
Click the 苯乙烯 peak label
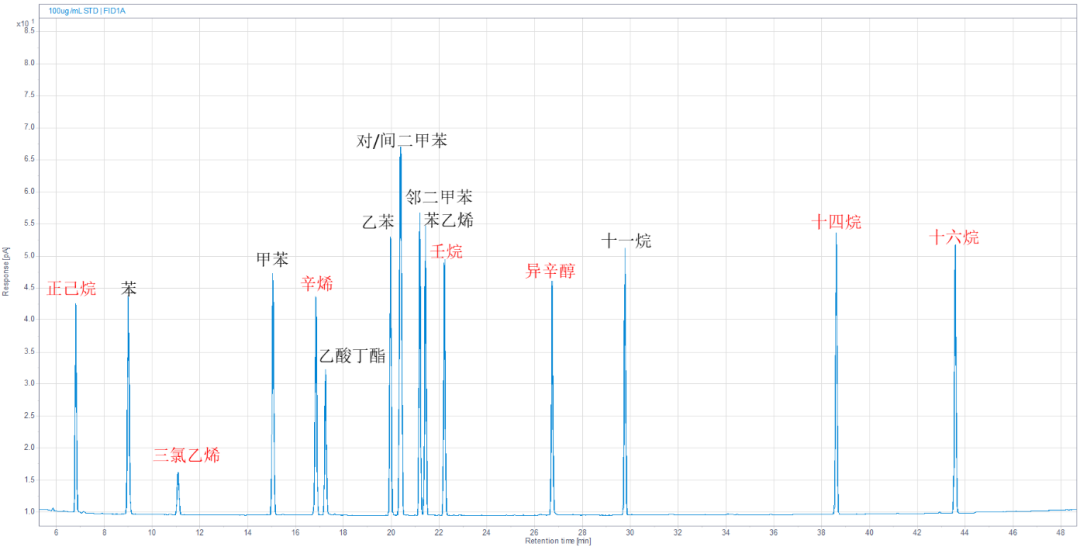click(449, 220)
